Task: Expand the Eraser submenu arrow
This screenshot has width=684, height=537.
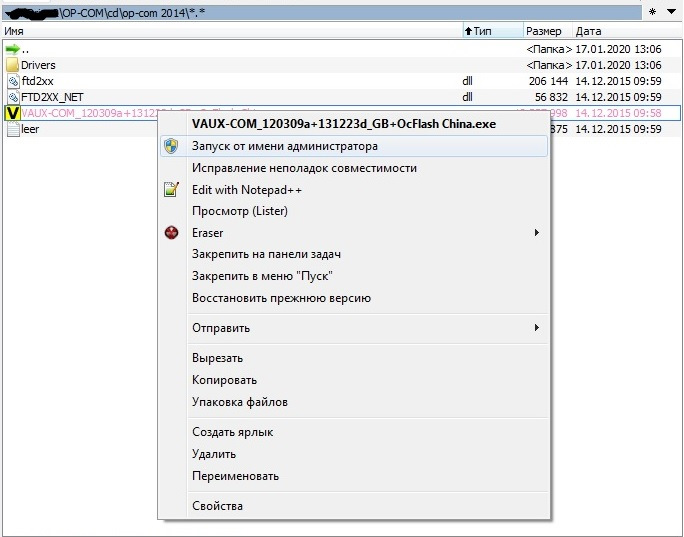Action: point(537,233)
